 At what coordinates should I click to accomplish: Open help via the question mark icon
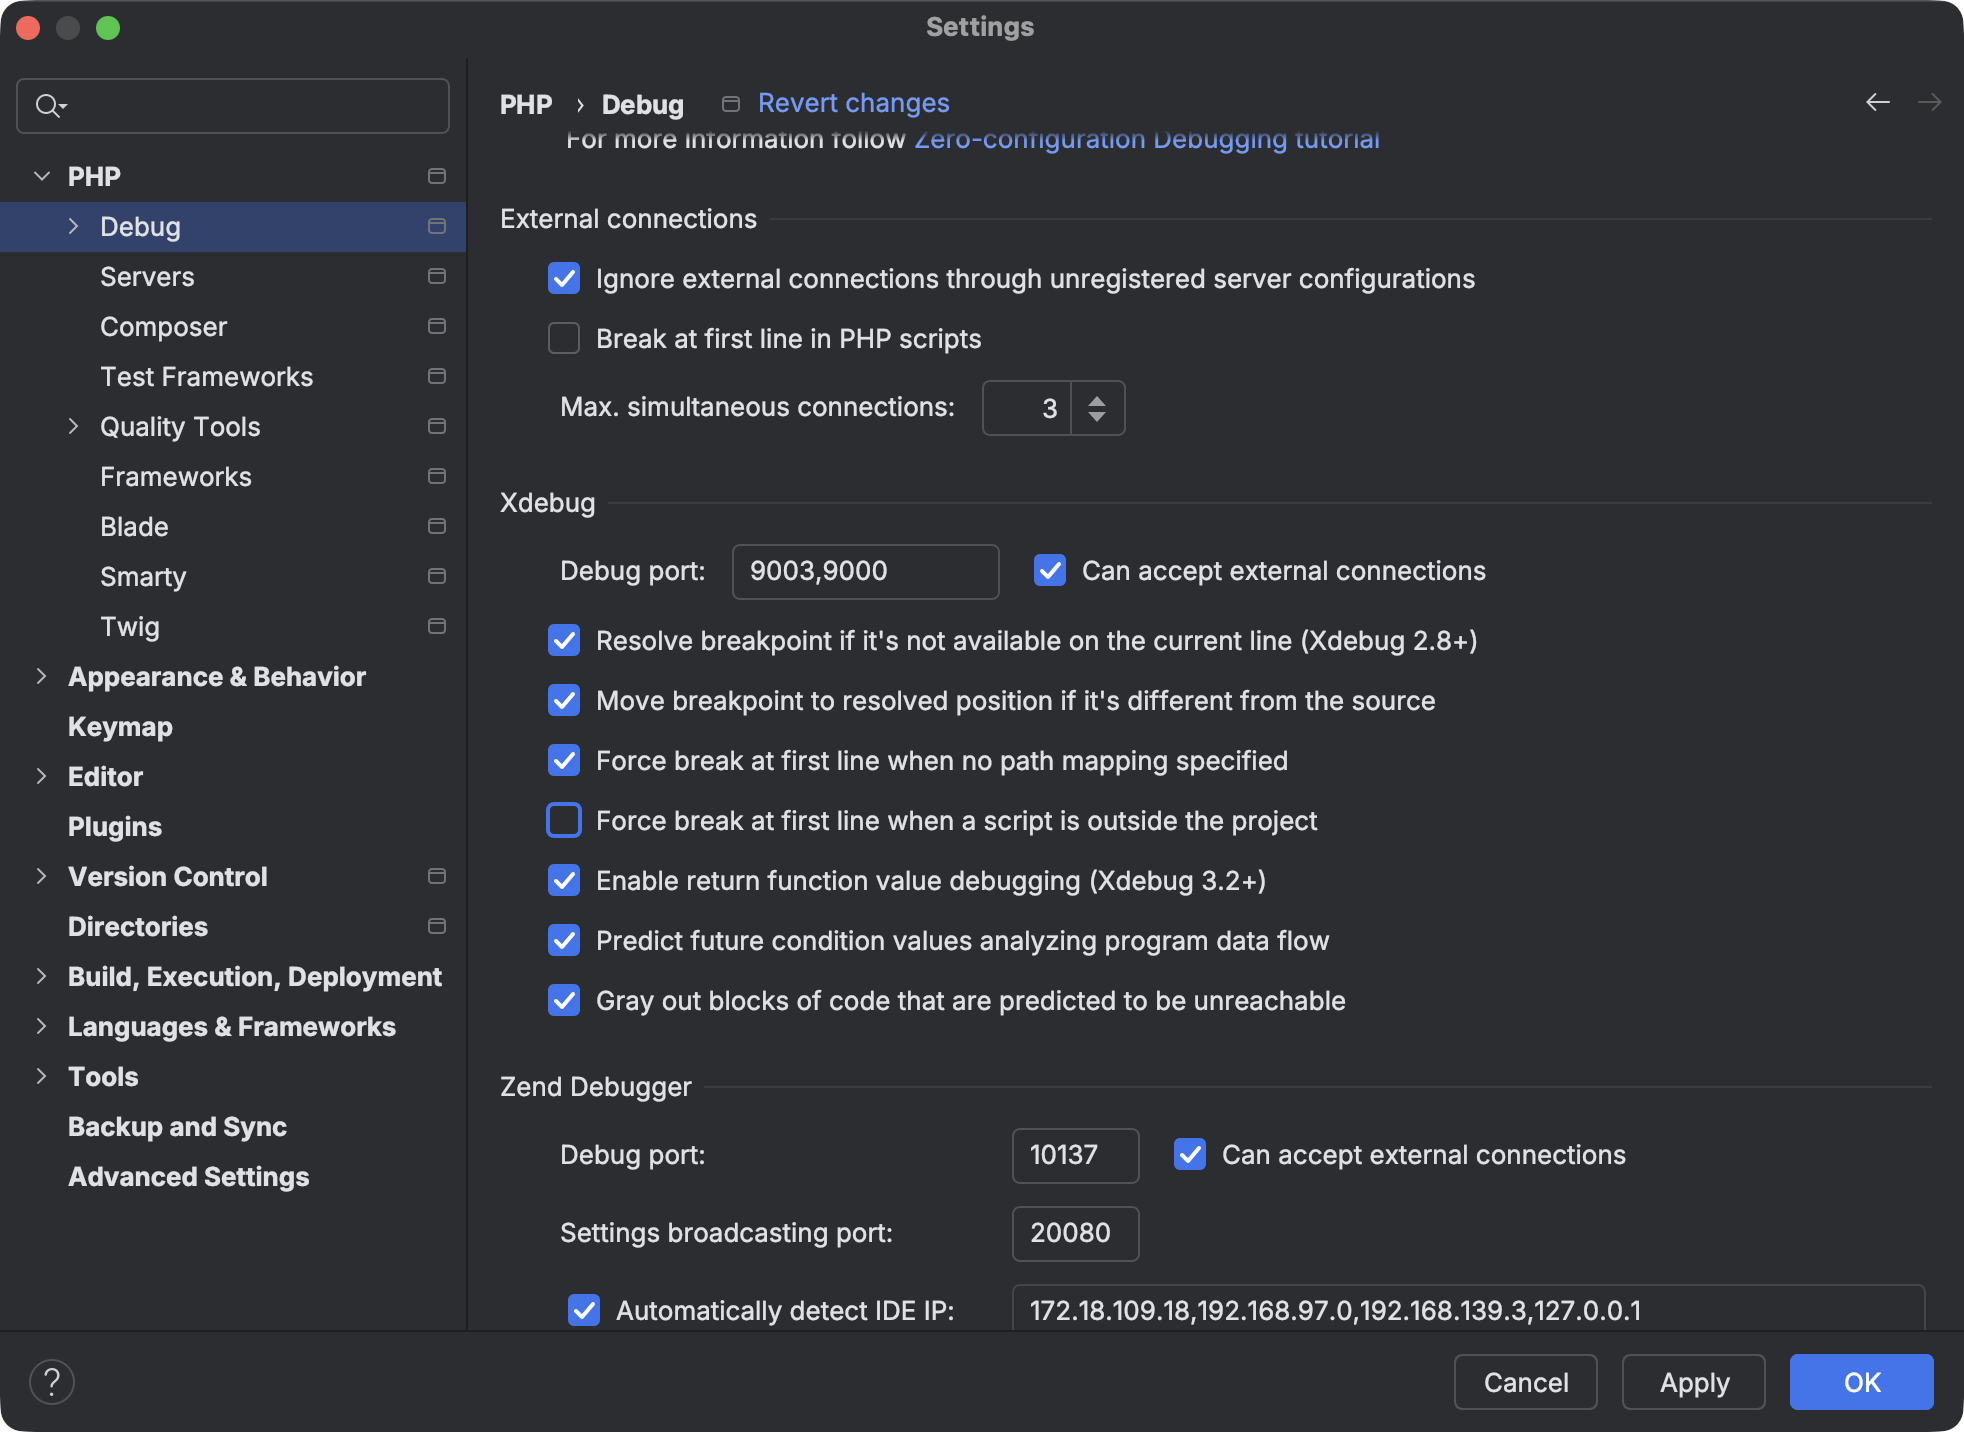(x=53, y=1381)
